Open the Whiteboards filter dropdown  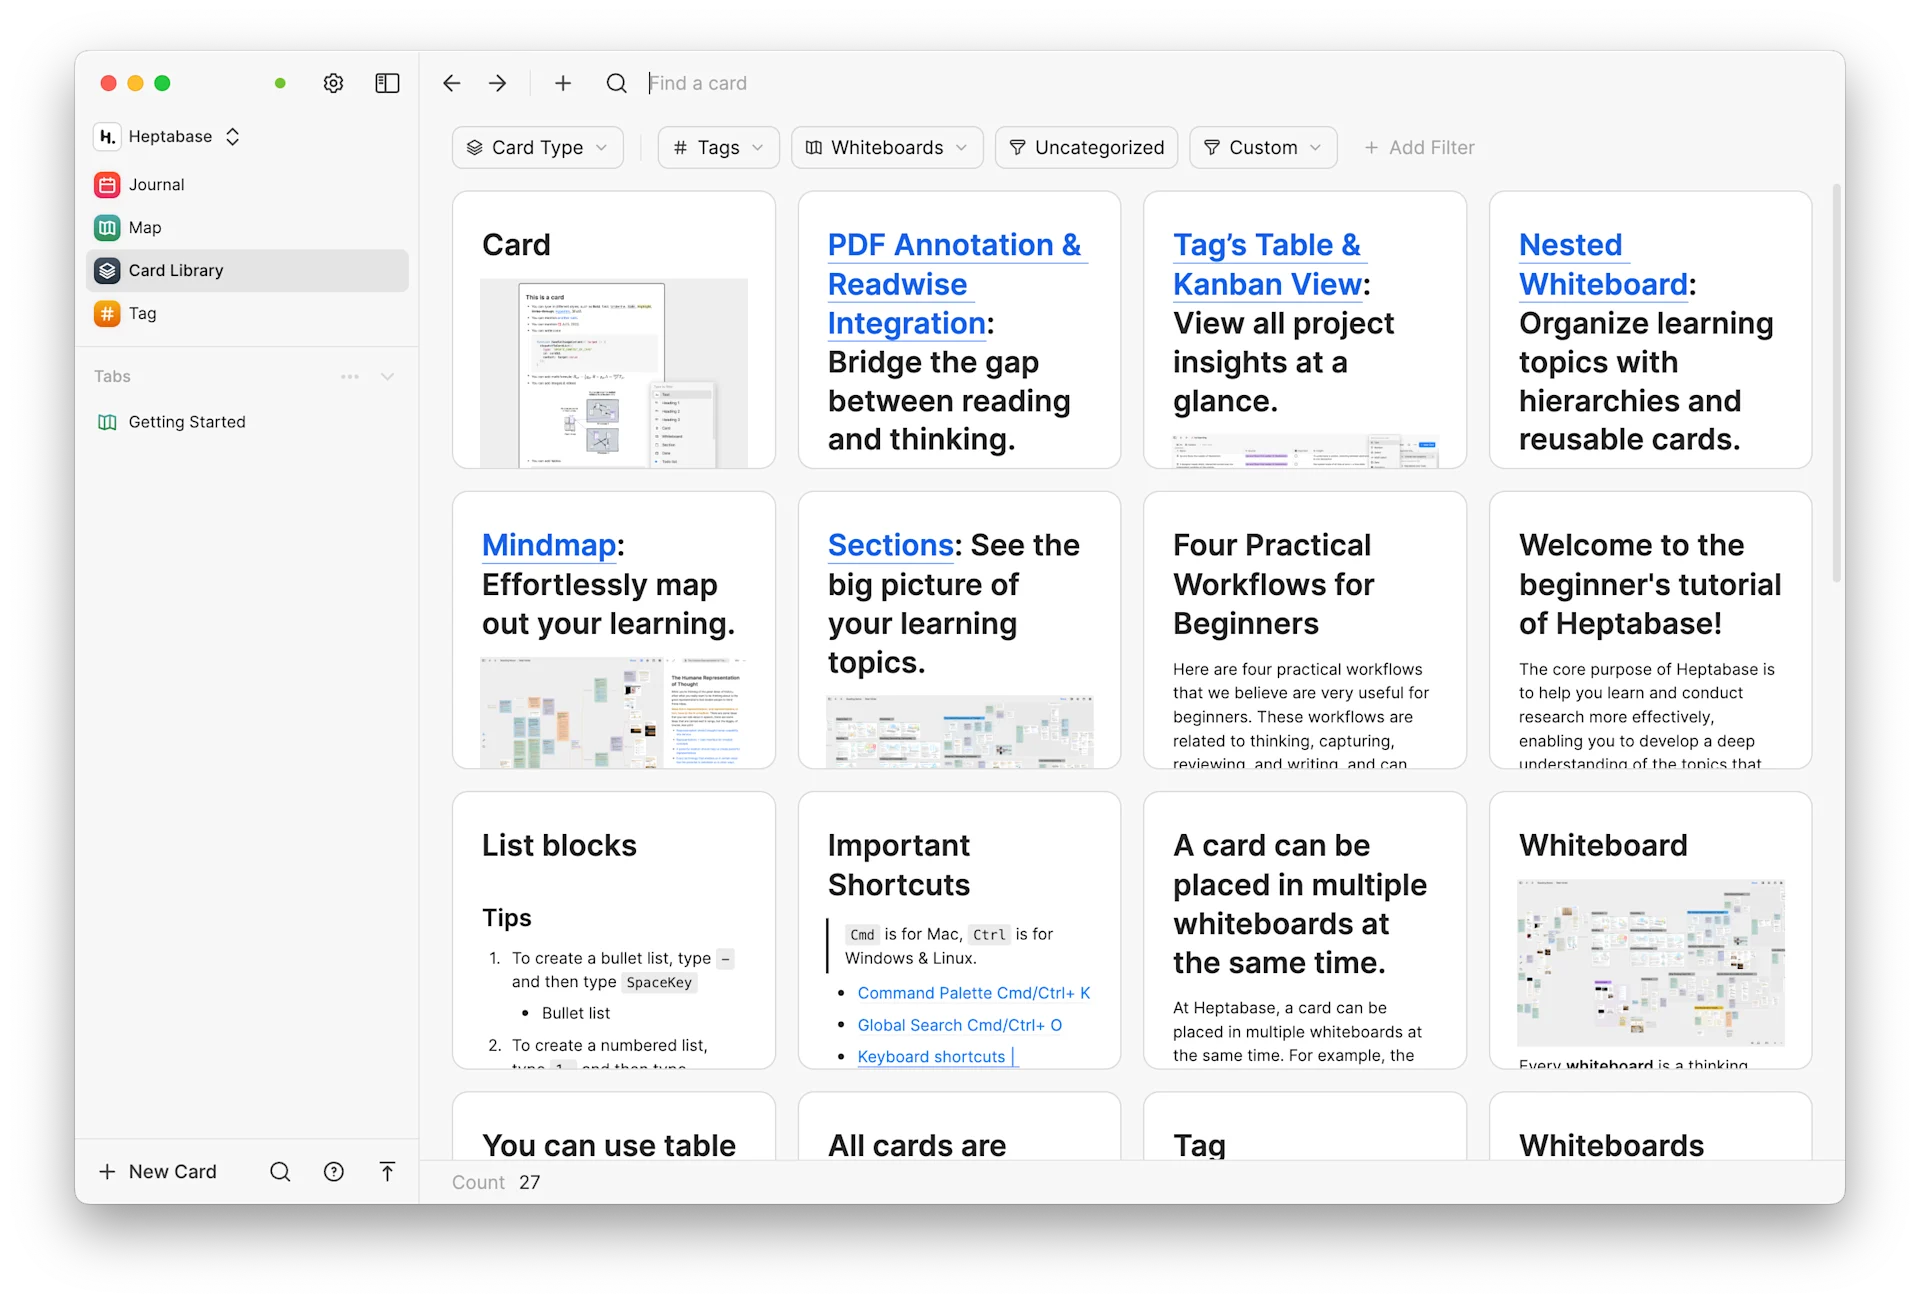886,148
